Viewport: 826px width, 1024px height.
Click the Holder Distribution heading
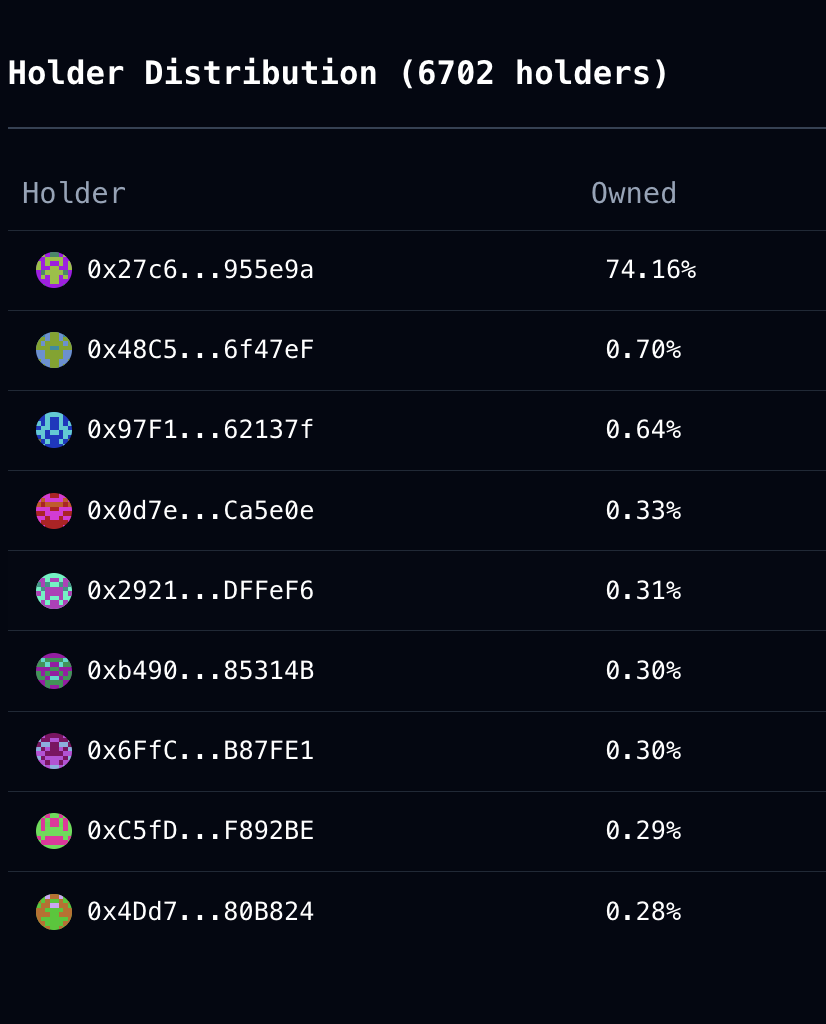(x=338, y=73)
